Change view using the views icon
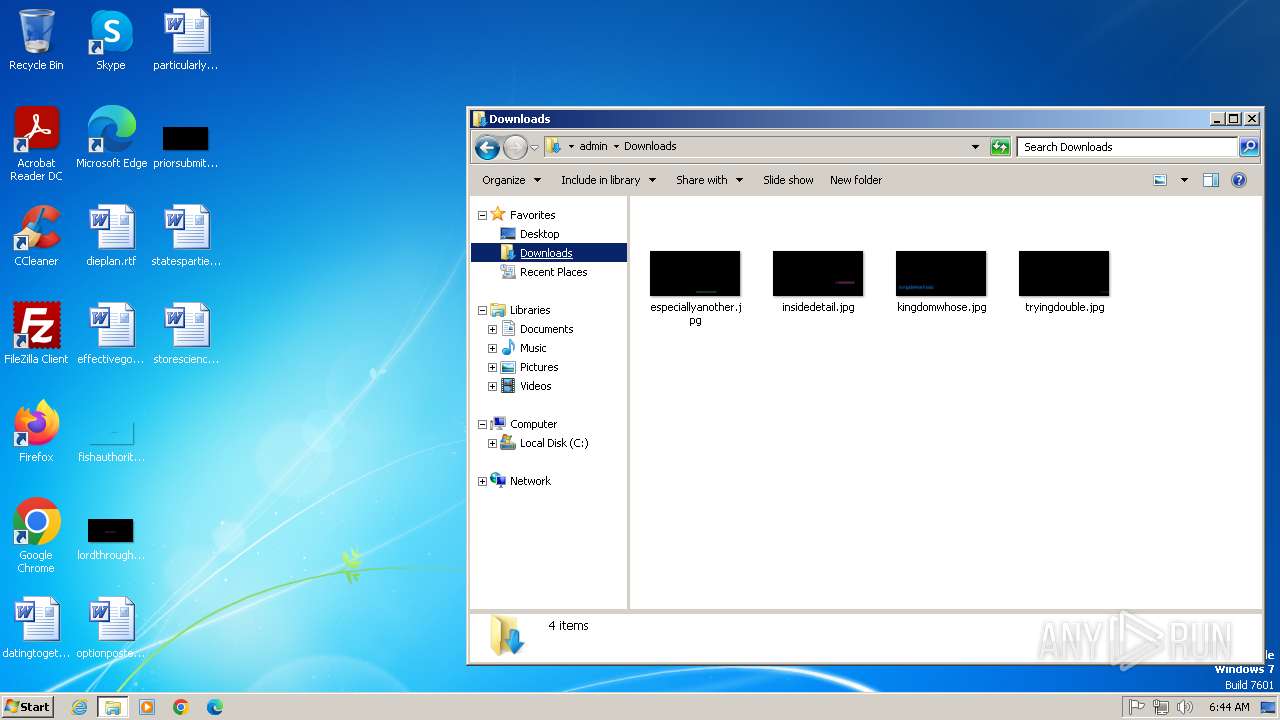The image size is (1280, 720). click(x=1160, y=180)
